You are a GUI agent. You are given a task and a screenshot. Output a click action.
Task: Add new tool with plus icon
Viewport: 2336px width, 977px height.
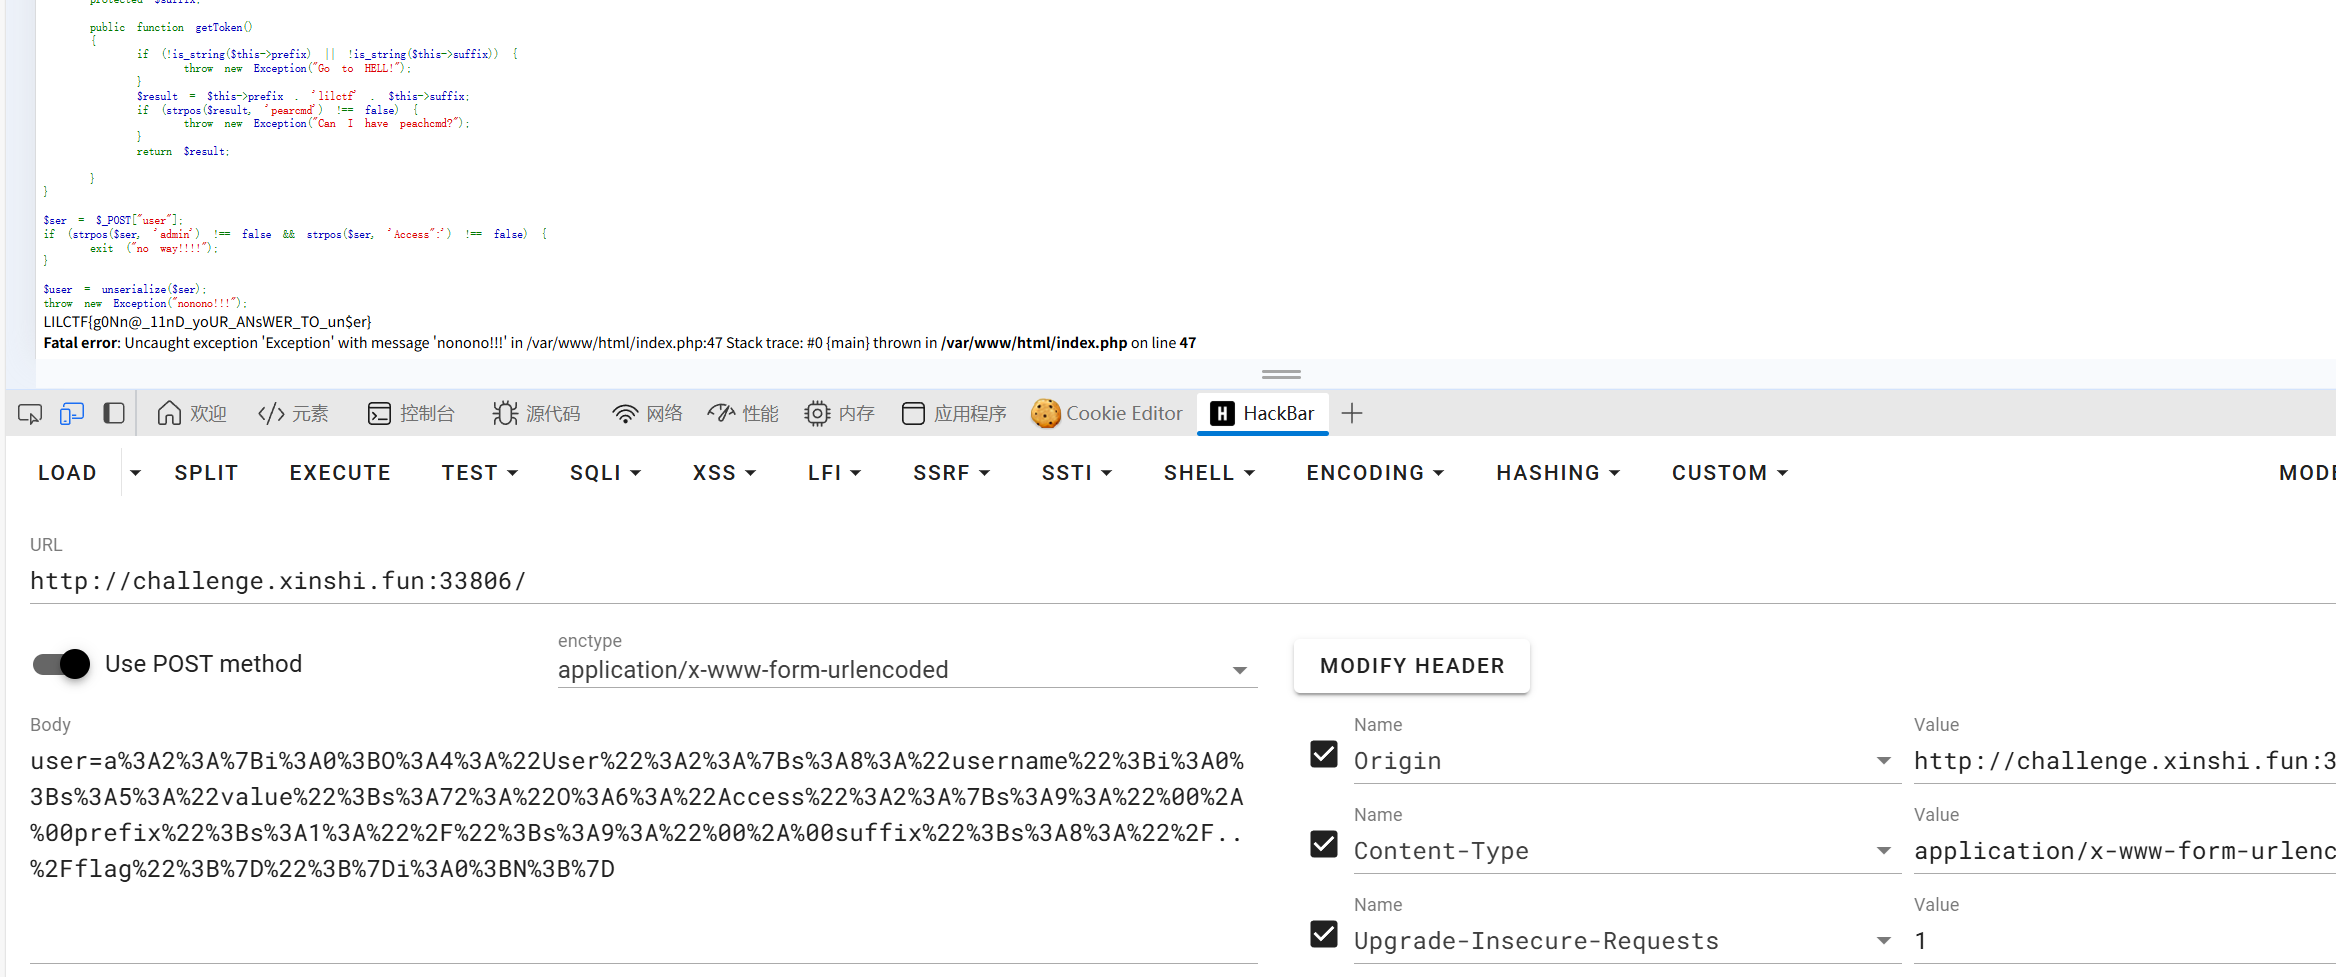pyautogui.click(x=1352, y=414)
